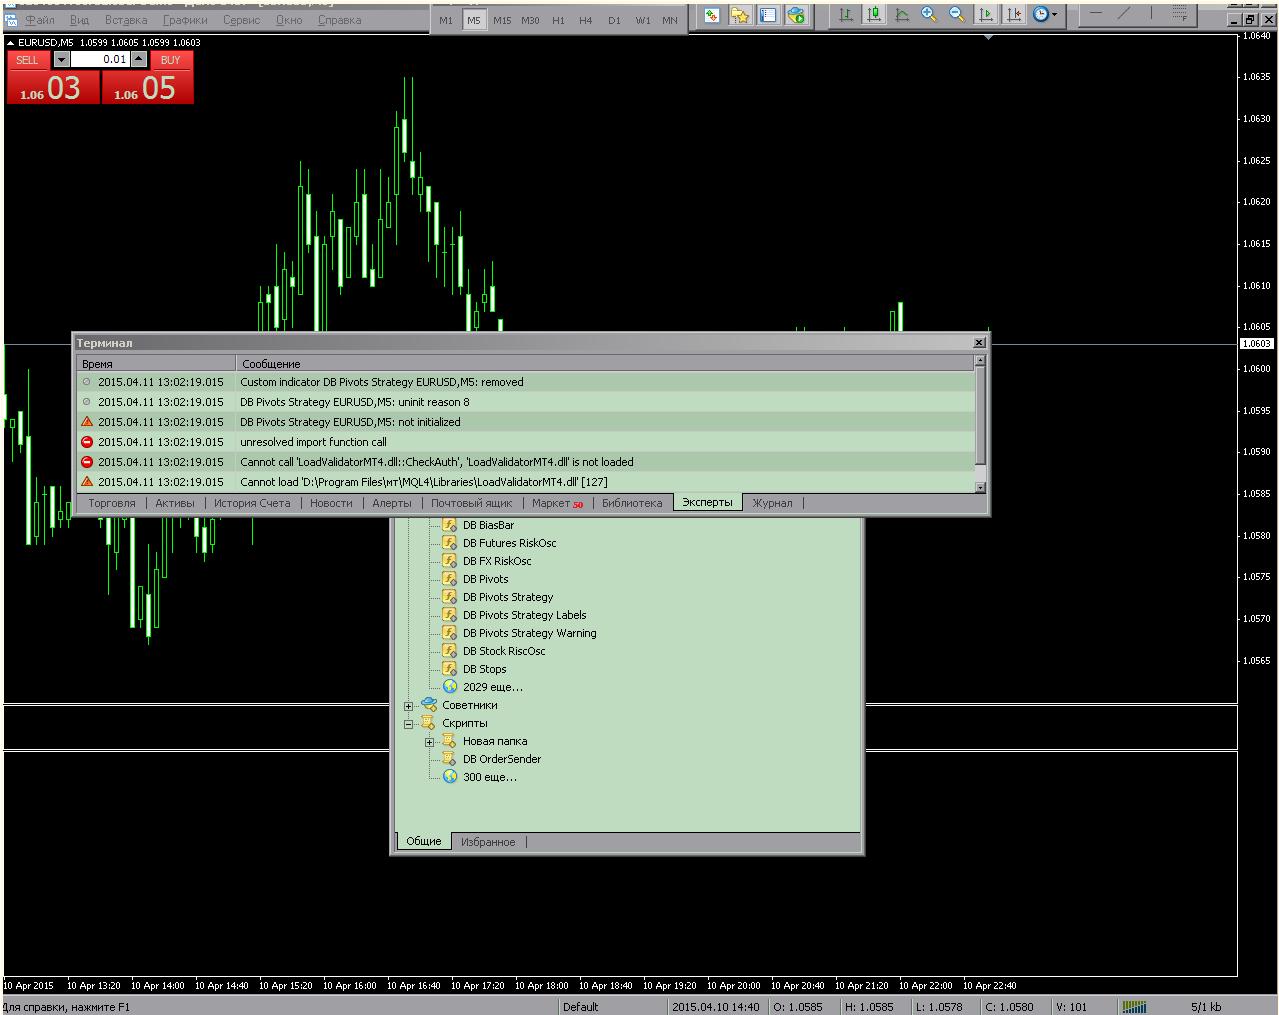This screenshot has width=1279, height=1015.
Task: Toggle one-click trading panel triangle near EURUSD,M5
Action: tap(11, 43)
